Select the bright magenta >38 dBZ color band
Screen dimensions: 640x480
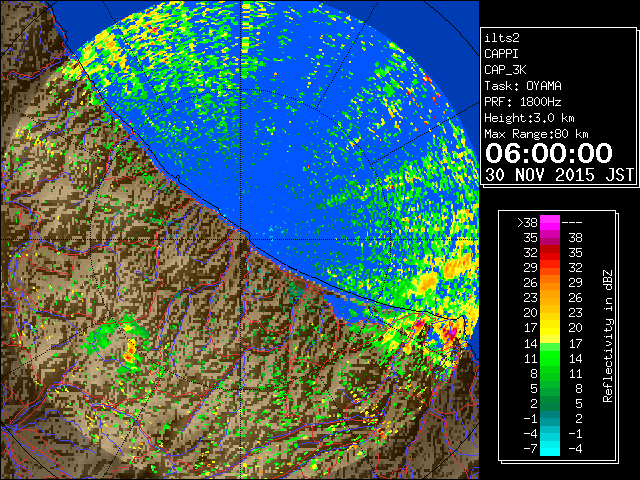tap(550, 222)
